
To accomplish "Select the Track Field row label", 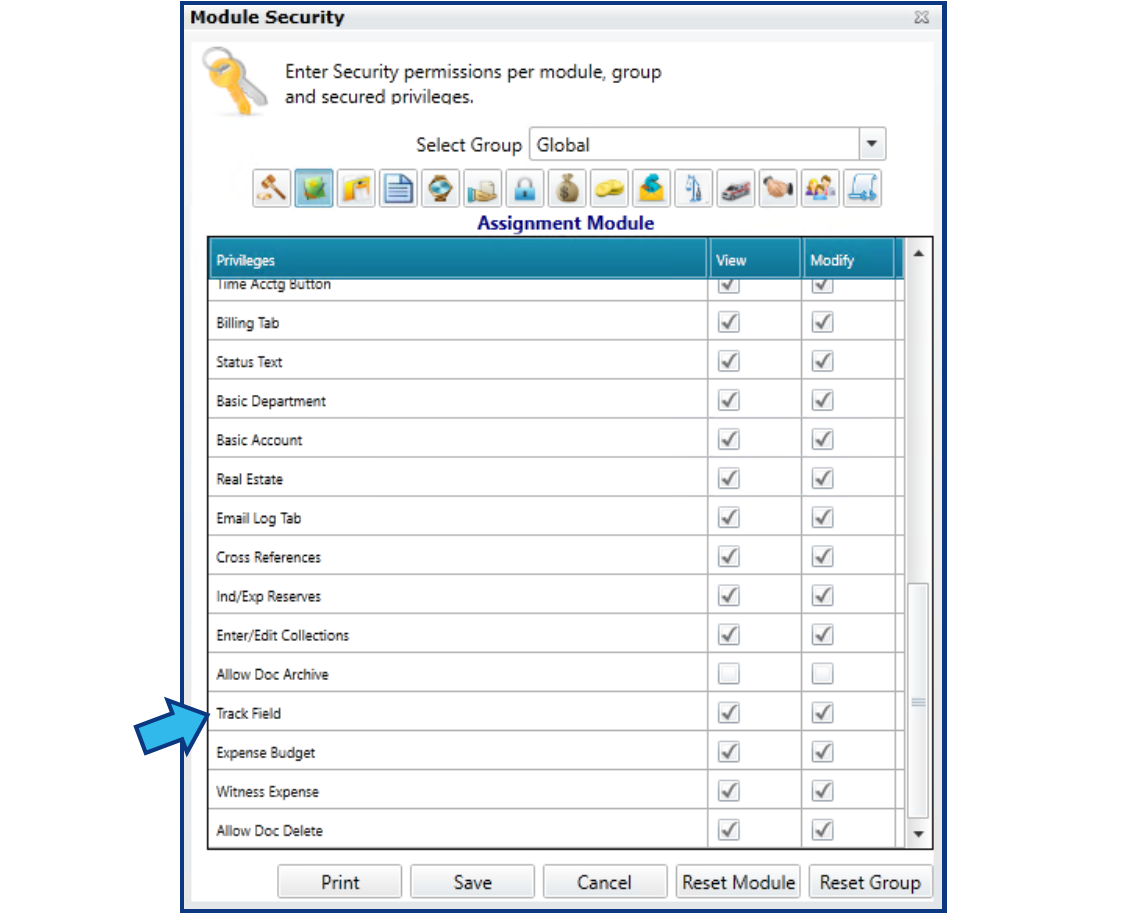I will [x=249, y=714].
